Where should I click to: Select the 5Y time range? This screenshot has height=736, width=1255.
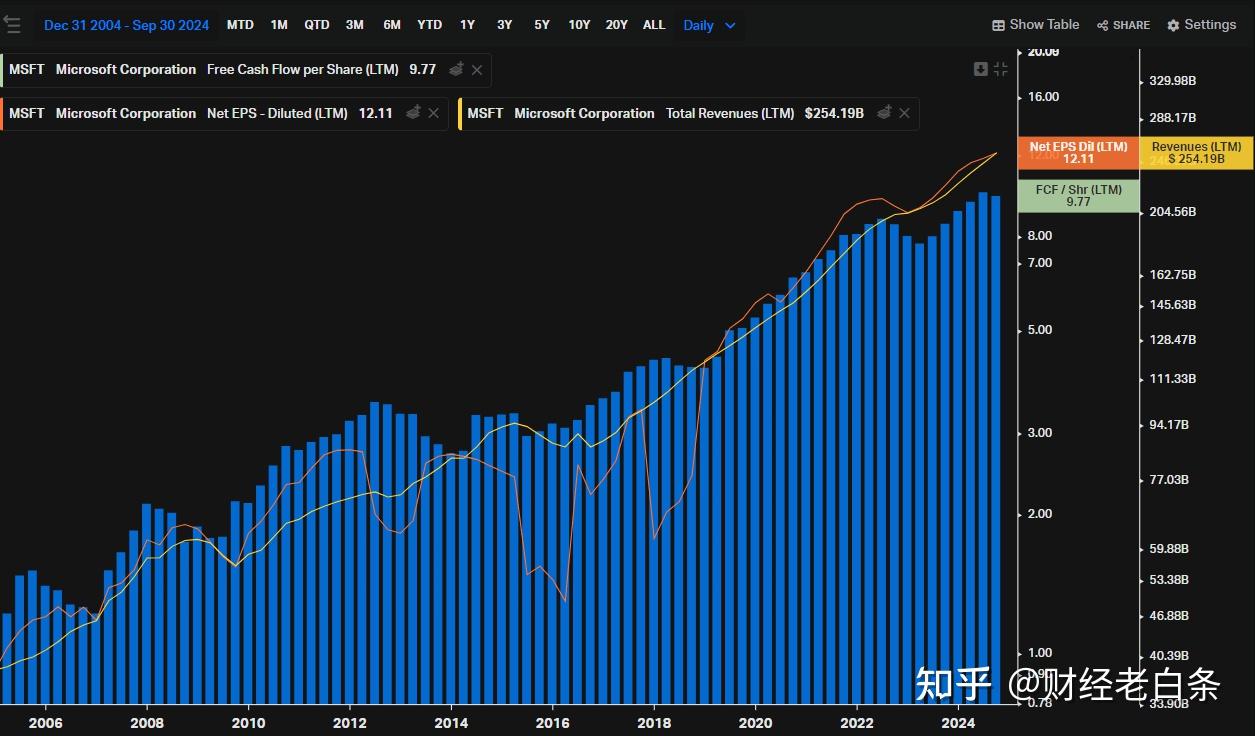tap(542, 25)
